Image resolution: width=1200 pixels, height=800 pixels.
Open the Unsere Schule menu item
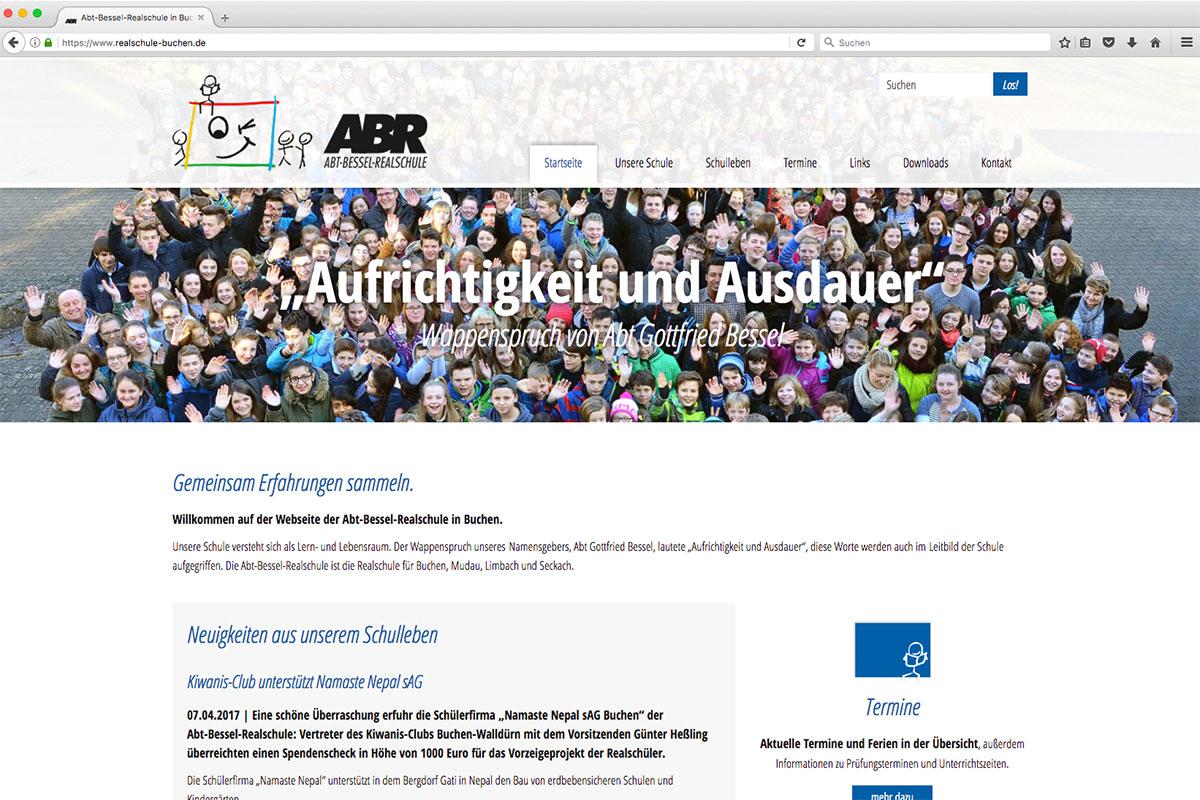(x=643, y=163)
